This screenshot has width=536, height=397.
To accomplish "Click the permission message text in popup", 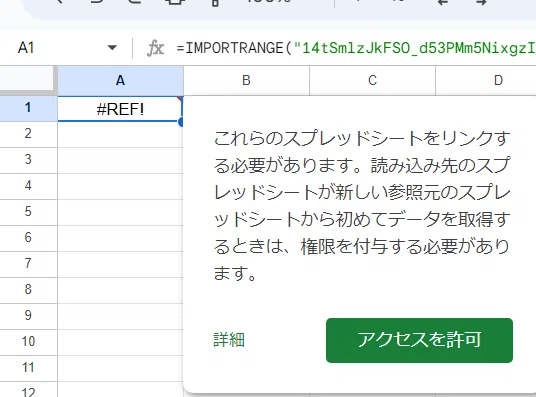I will 362,206.
